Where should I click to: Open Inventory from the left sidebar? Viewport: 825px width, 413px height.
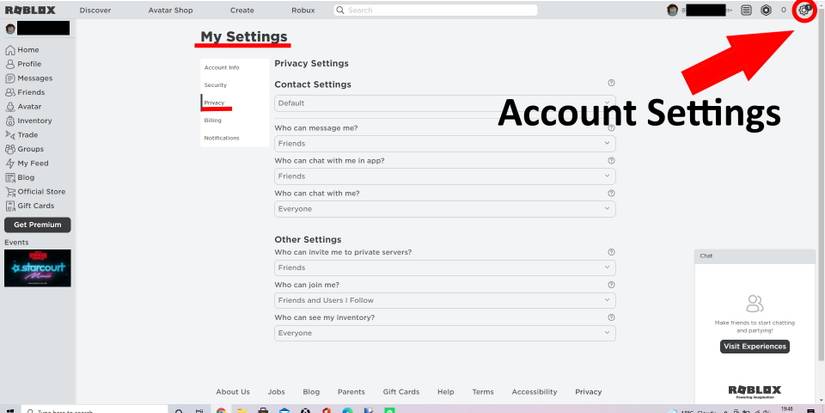[x=34, y=121]
